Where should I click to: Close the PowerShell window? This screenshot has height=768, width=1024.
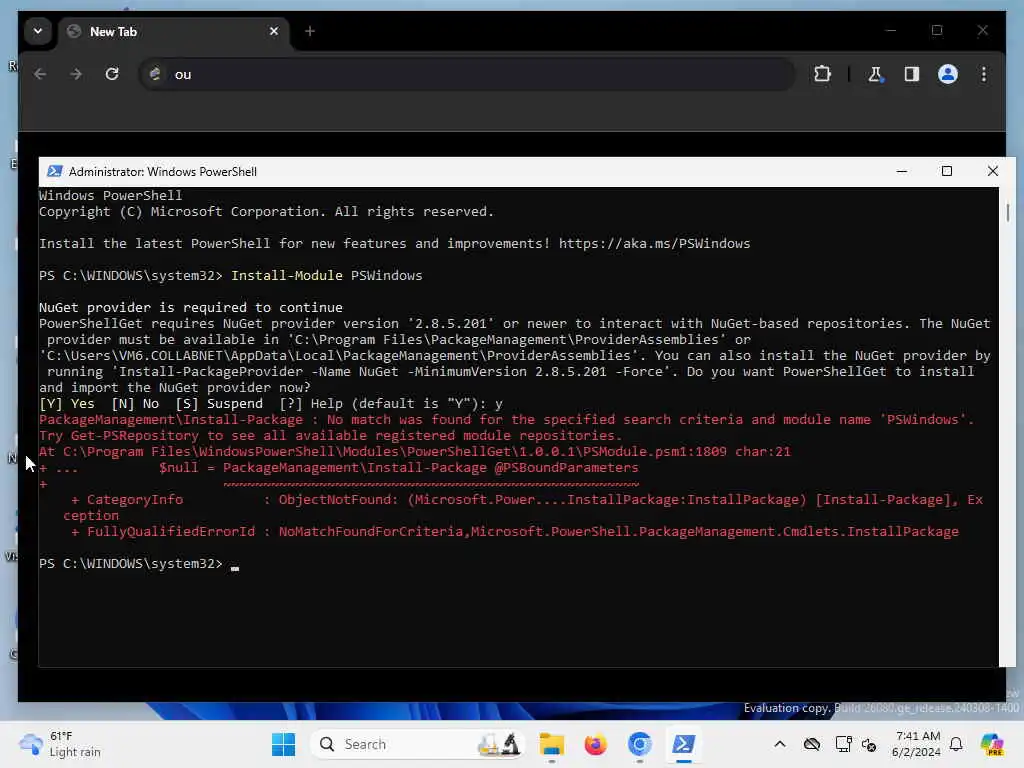point(993,172)
